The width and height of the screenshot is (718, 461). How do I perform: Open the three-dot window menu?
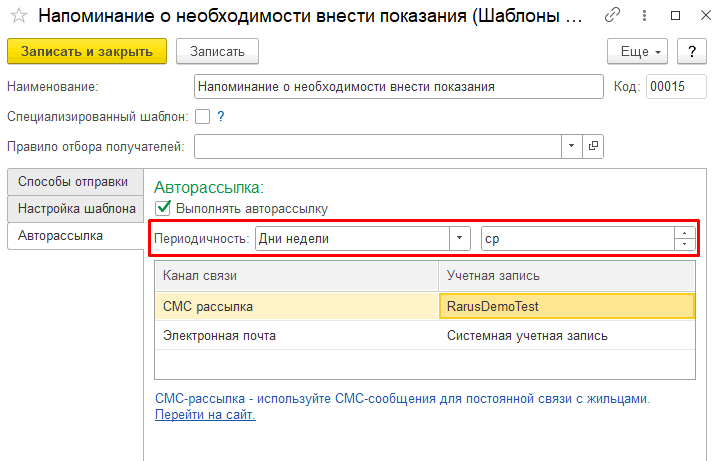(x=644, y=16)
